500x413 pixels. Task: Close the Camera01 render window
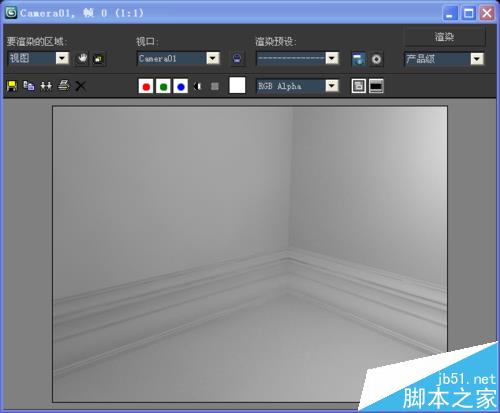click(487, 13)
